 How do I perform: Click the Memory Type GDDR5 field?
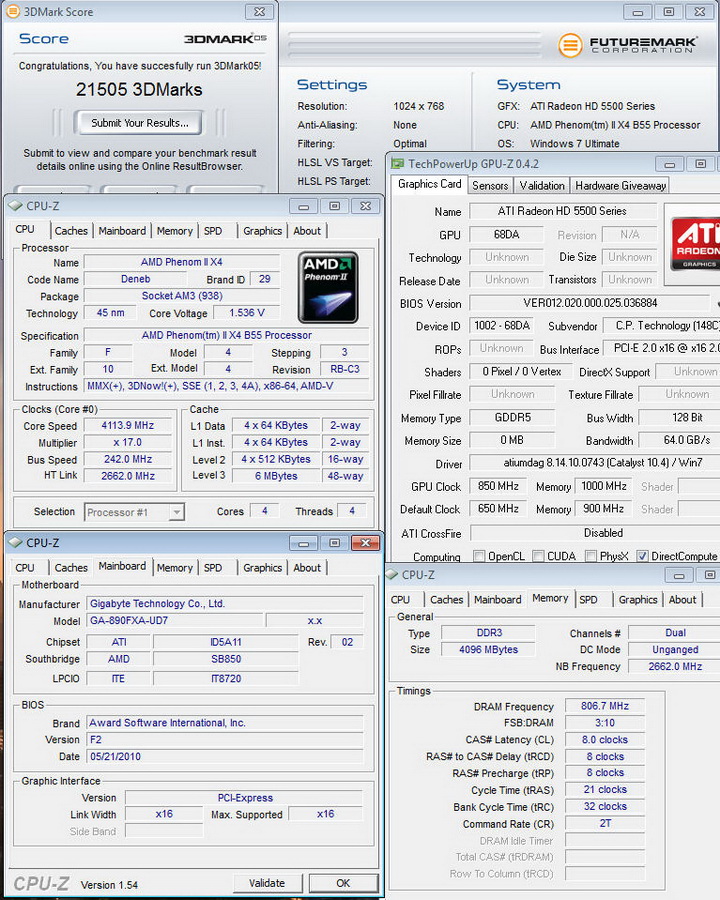tap(512, 417)
